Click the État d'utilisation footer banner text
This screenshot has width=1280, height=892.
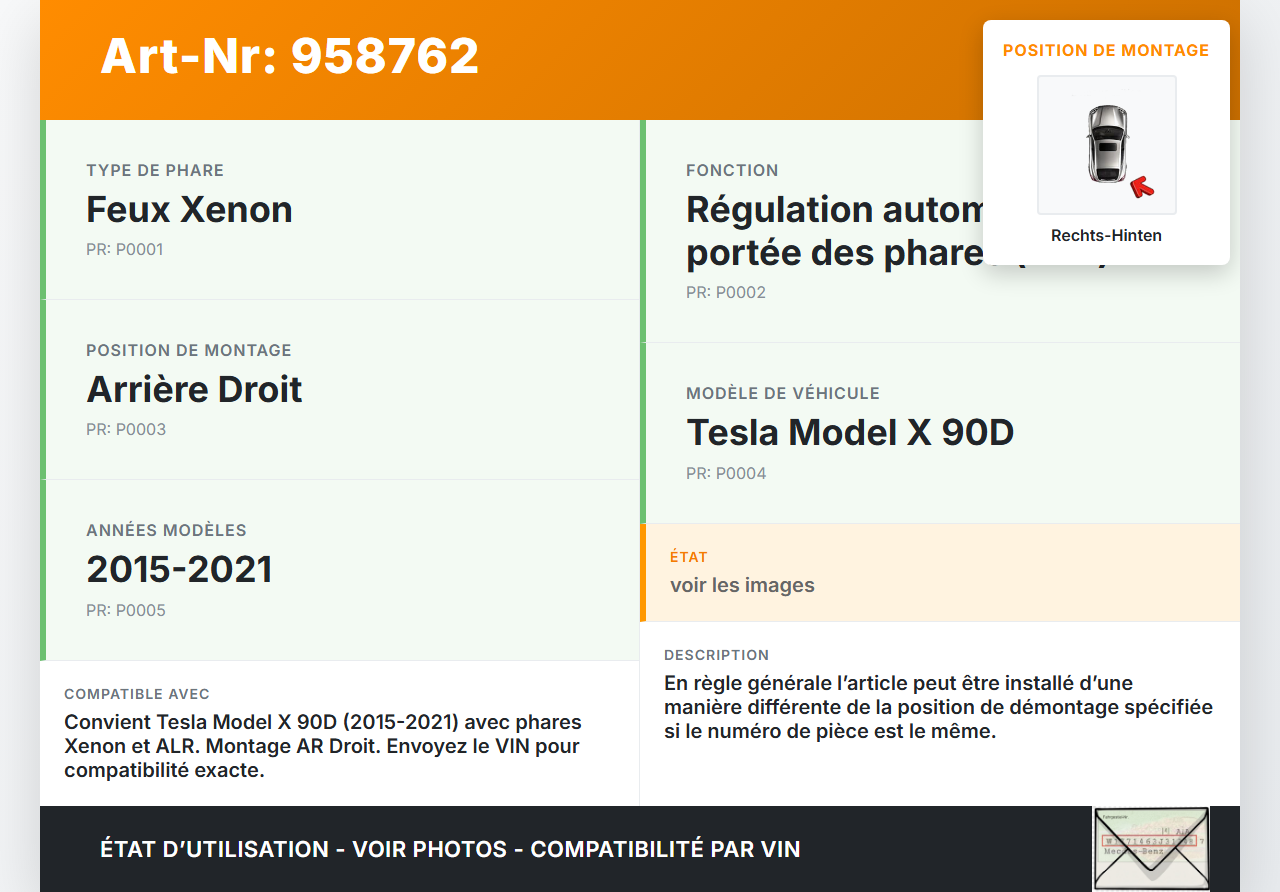(450, 850)
